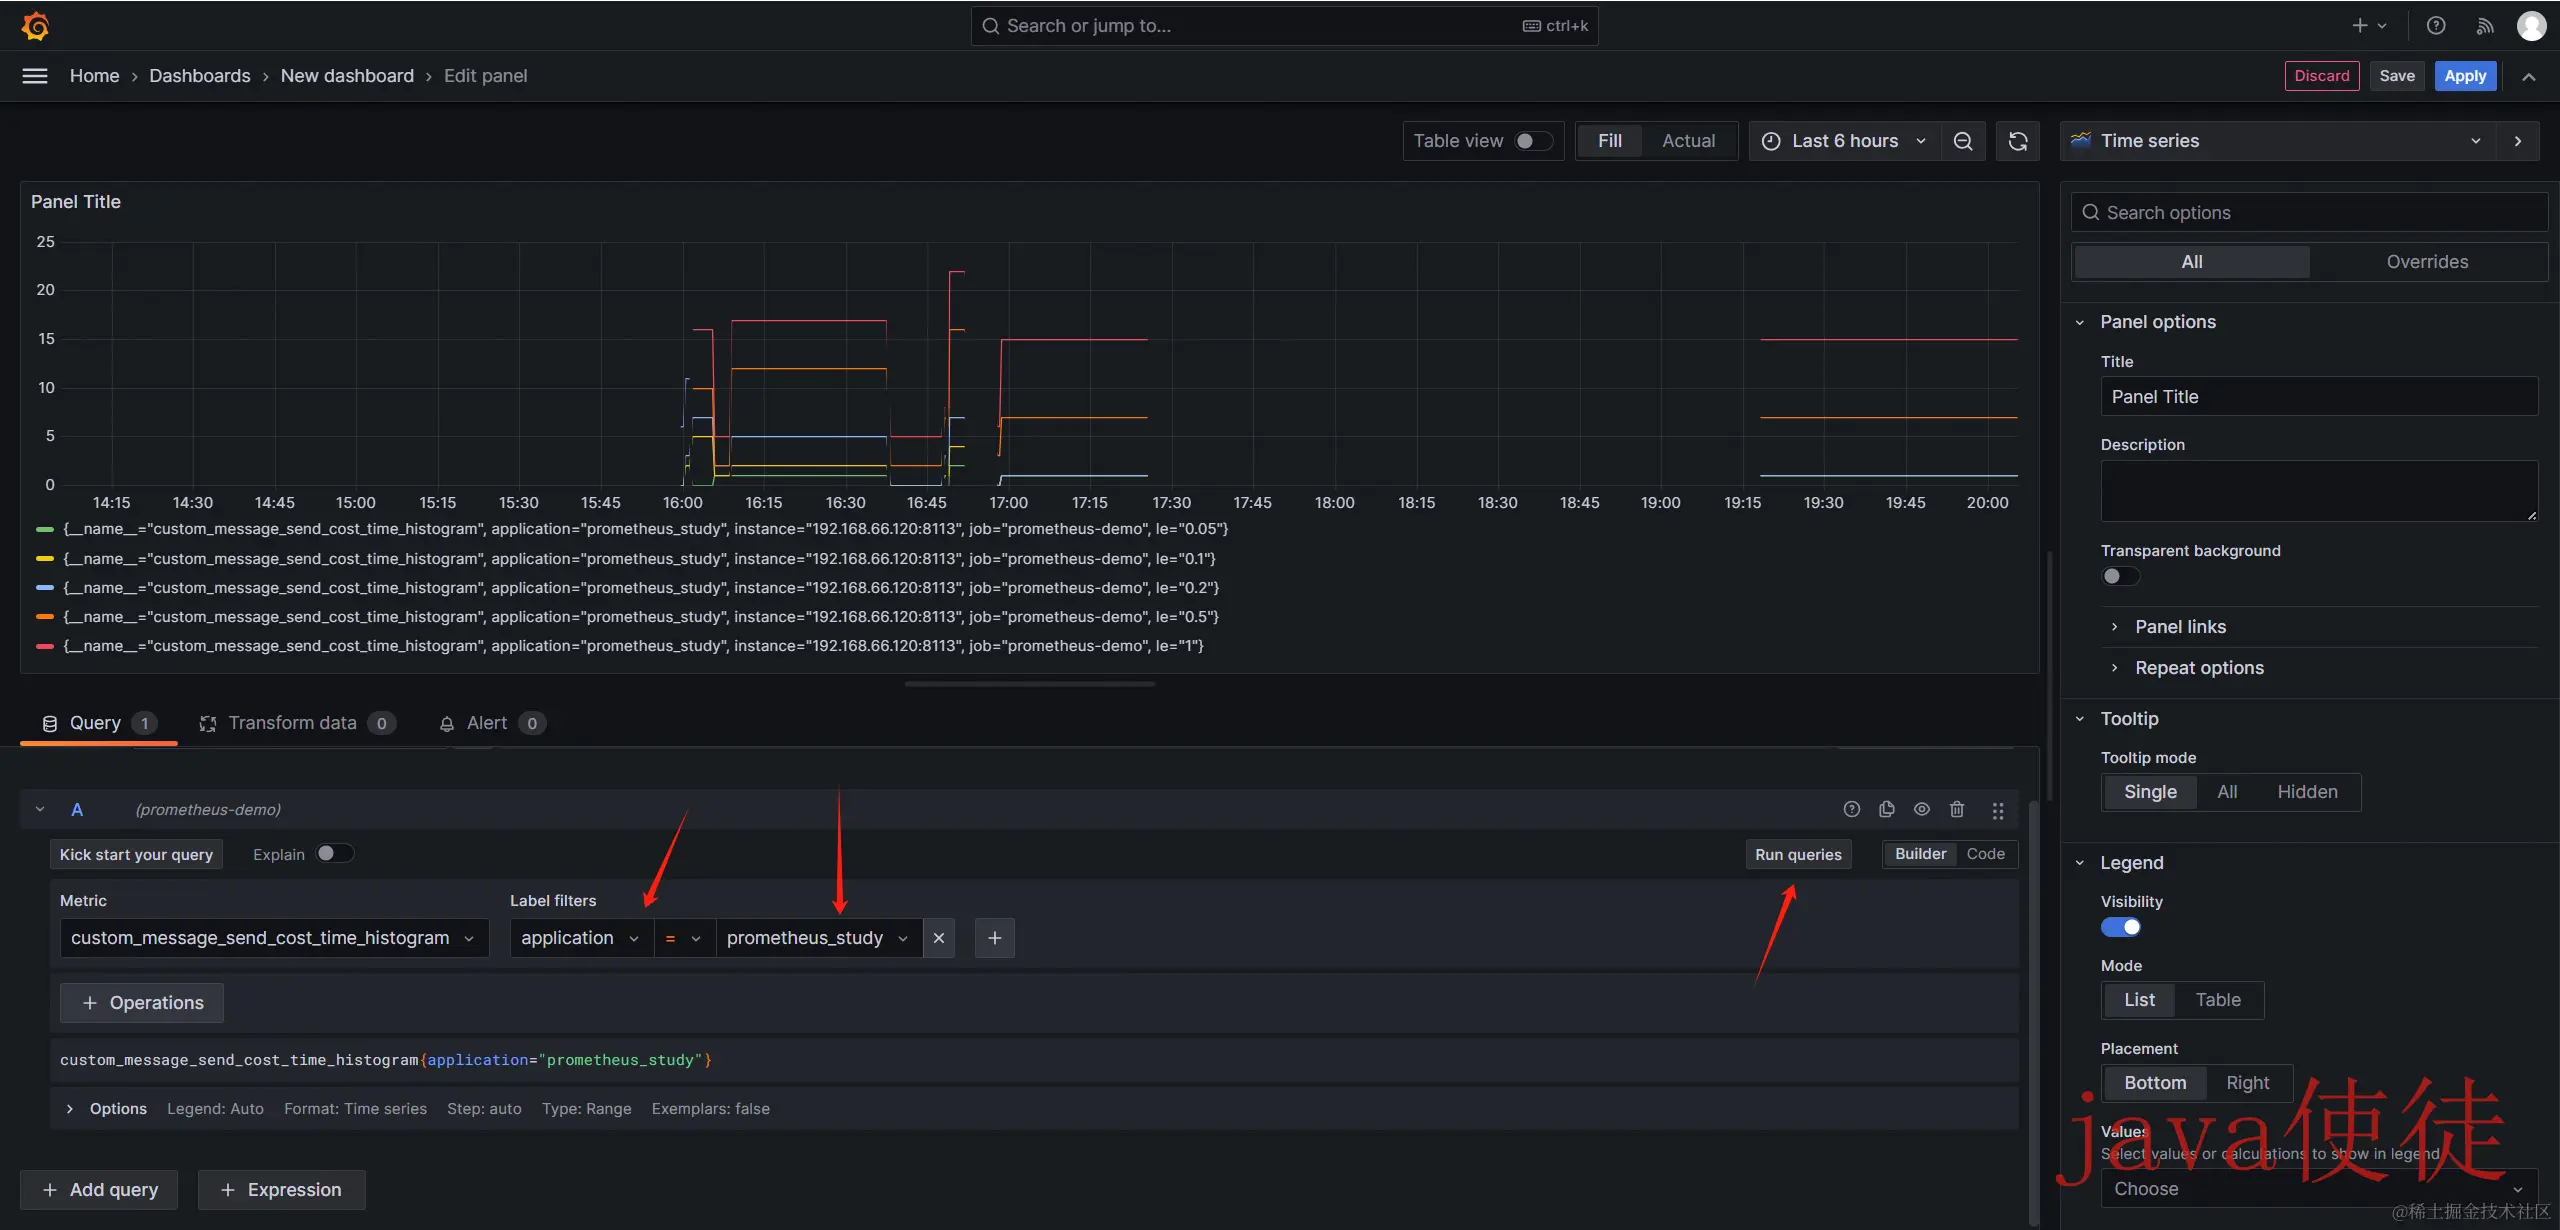Click the zoom out time range icon
Viewport: 2560px width, 1230px height.
tap(1963, 141)
